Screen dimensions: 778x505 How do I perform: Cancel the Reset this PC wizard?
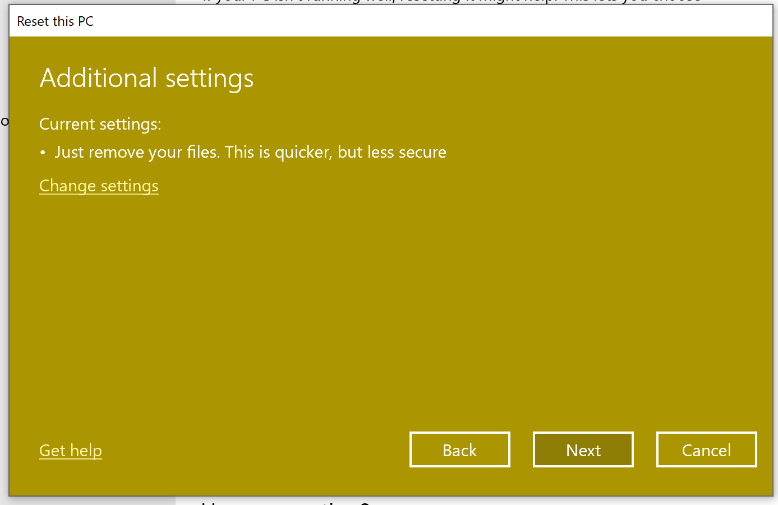[x=706, y=450]
